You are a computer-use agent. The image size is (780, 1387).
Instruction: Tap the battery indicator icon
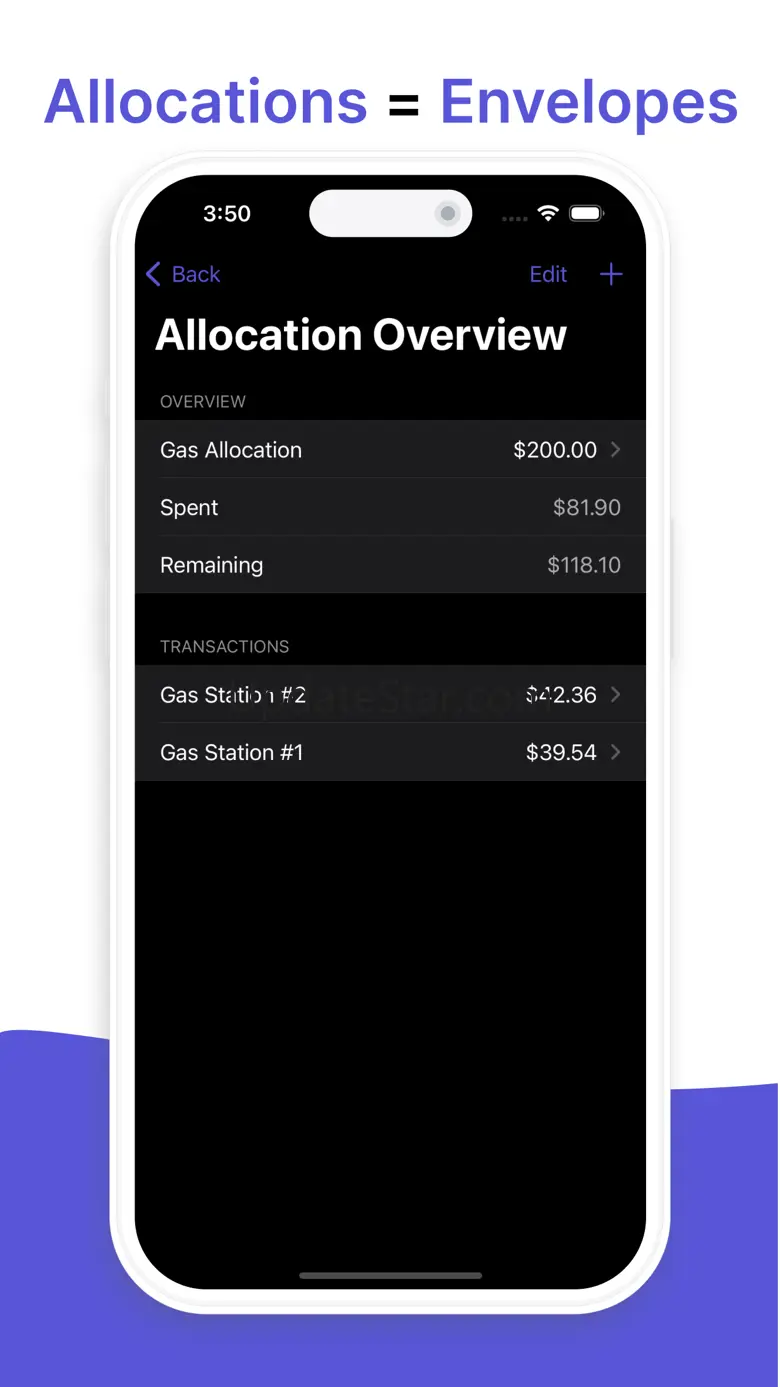pyautogui.click(x=586, y=213)
